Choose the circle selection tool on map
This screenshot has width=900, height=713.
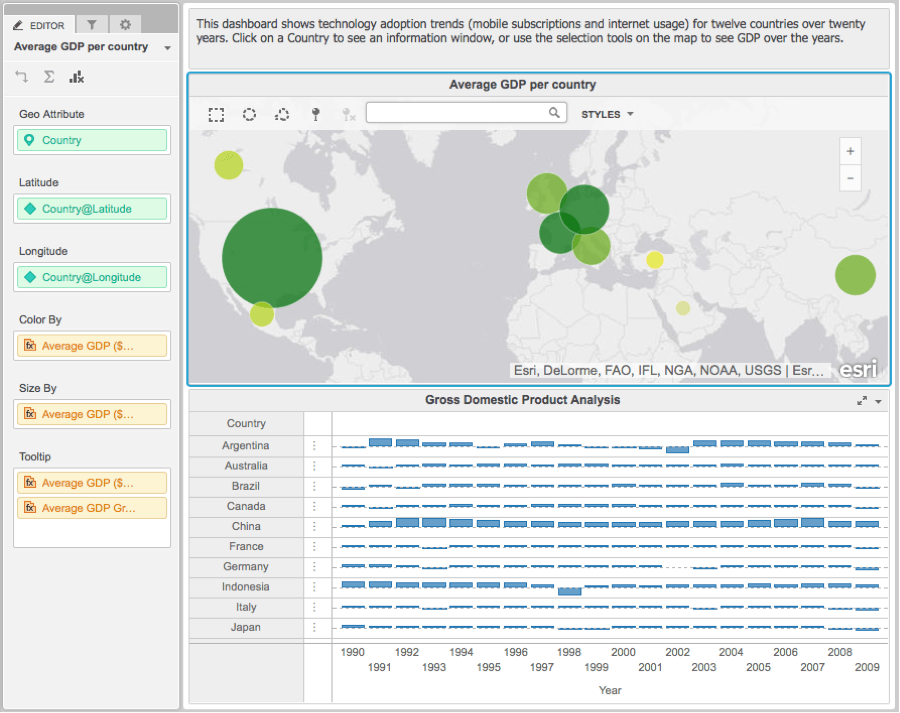pos(249,115)
